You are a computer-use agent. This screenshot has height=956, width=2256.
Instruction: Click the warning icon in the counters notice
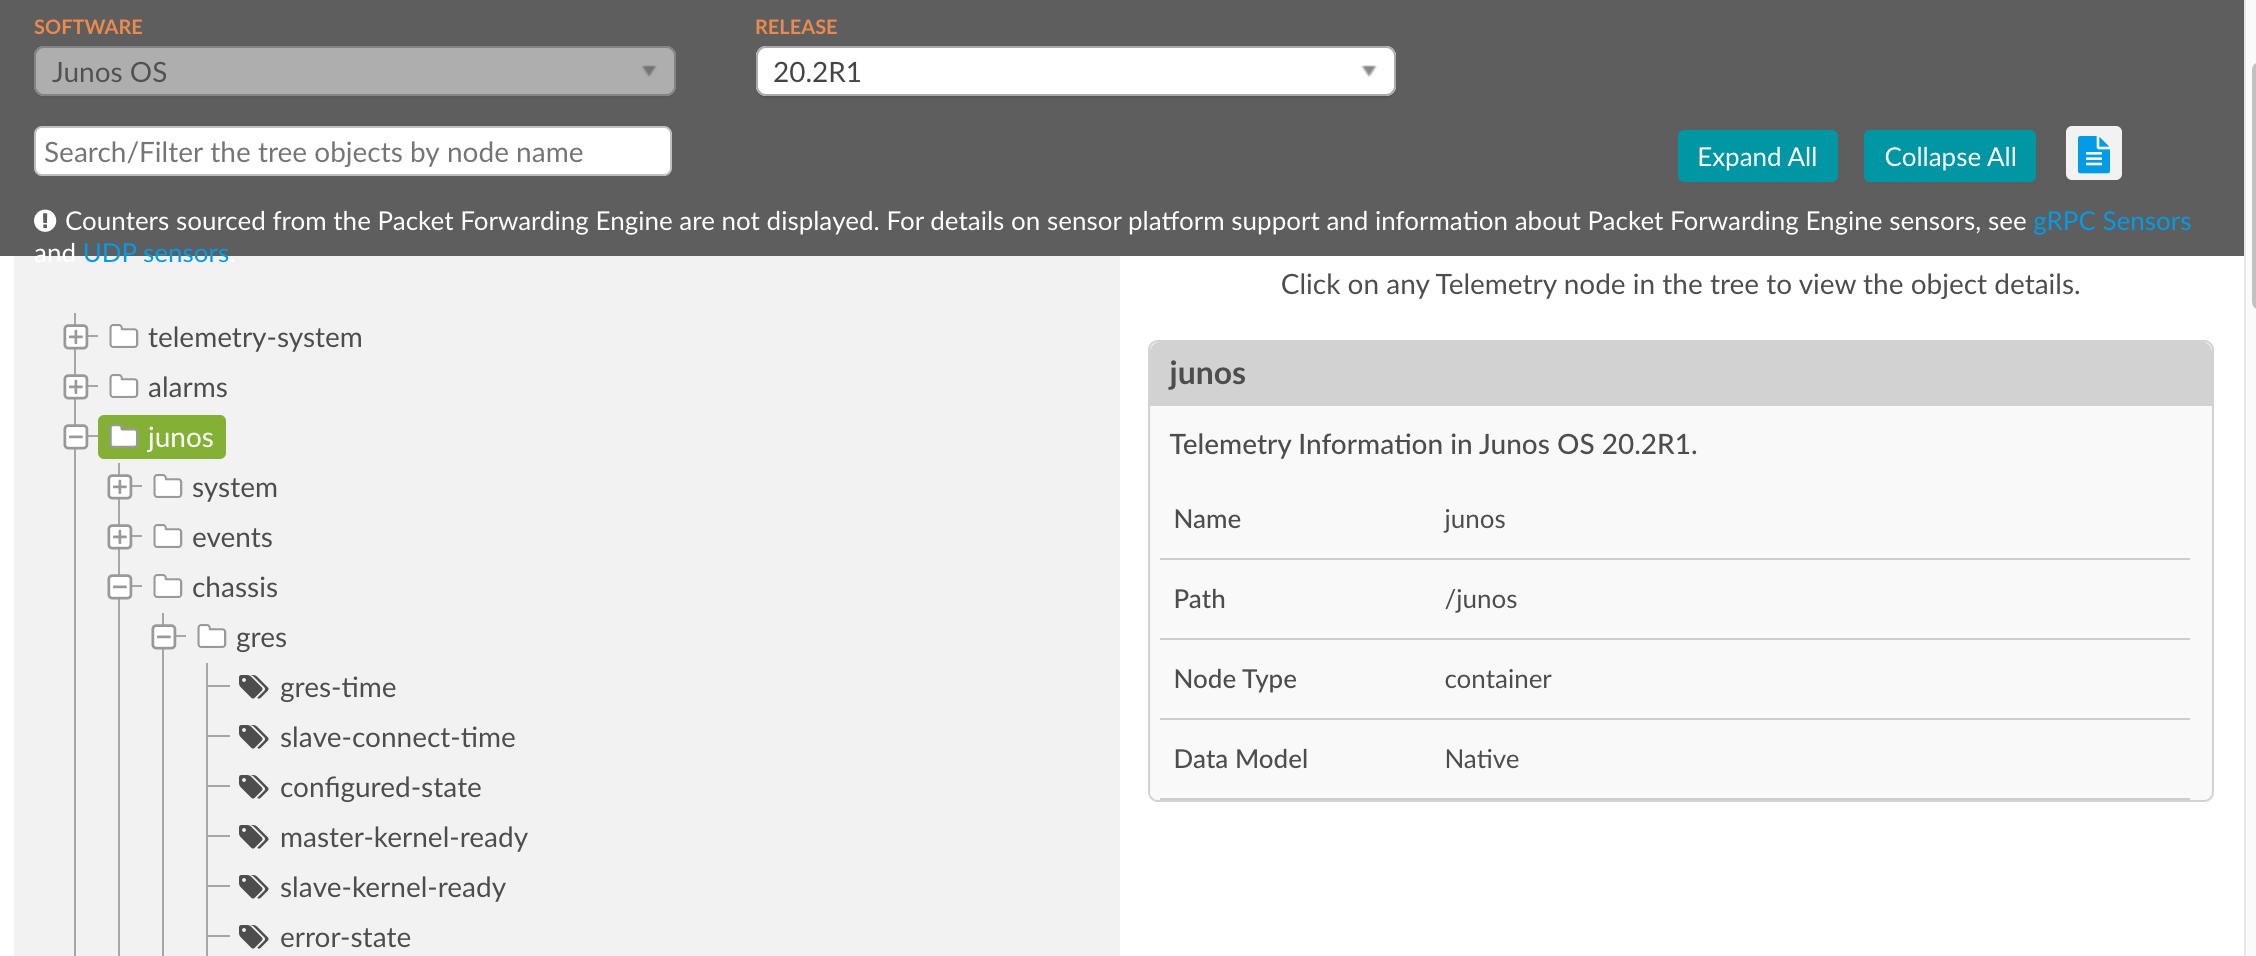pos(45,220)
